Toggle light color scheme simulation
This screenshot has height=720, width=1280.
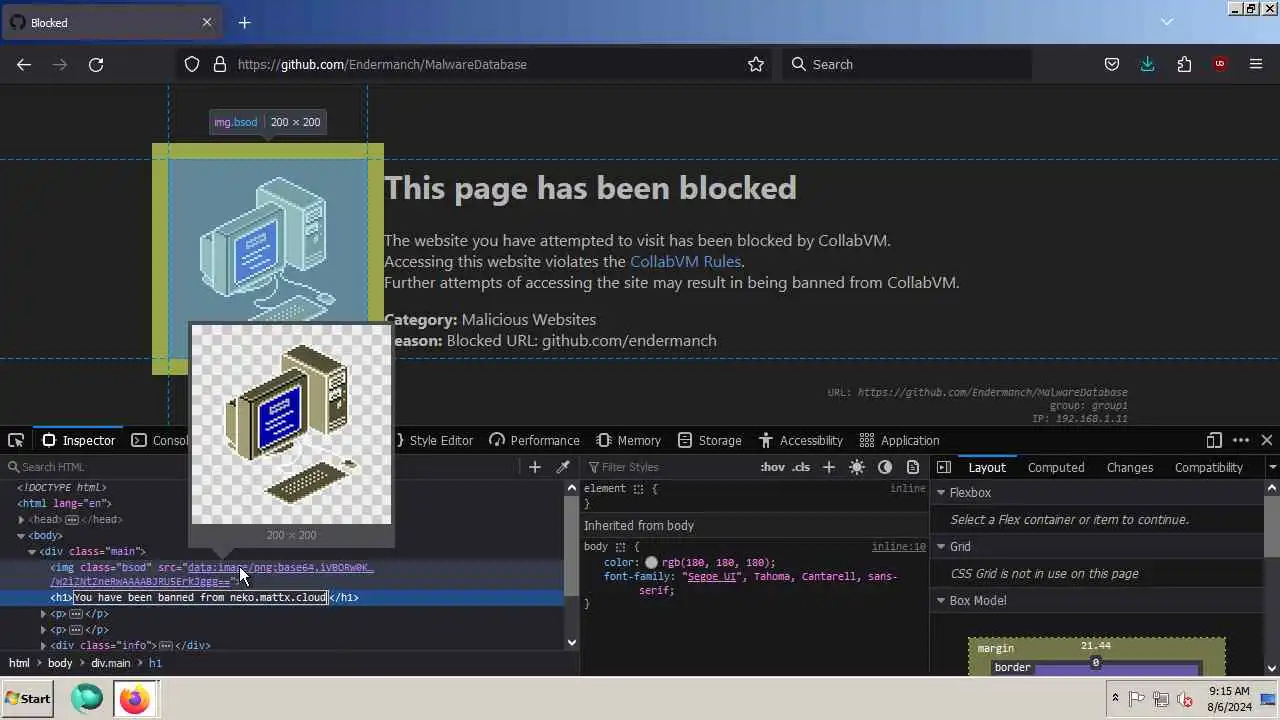pyautogui.click(x=857, y=467)
